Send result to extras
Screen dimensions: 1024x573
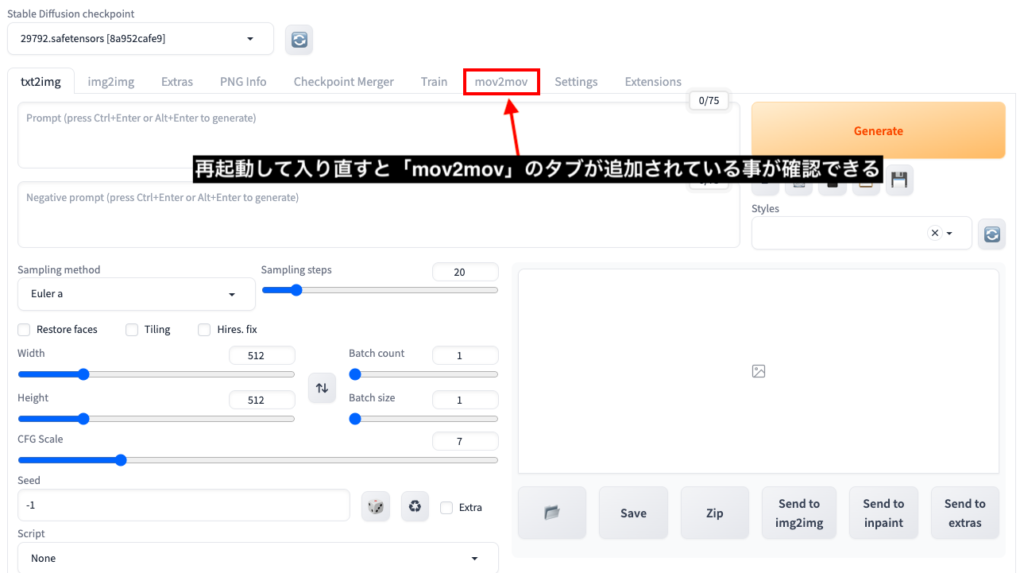coord(965,513)
